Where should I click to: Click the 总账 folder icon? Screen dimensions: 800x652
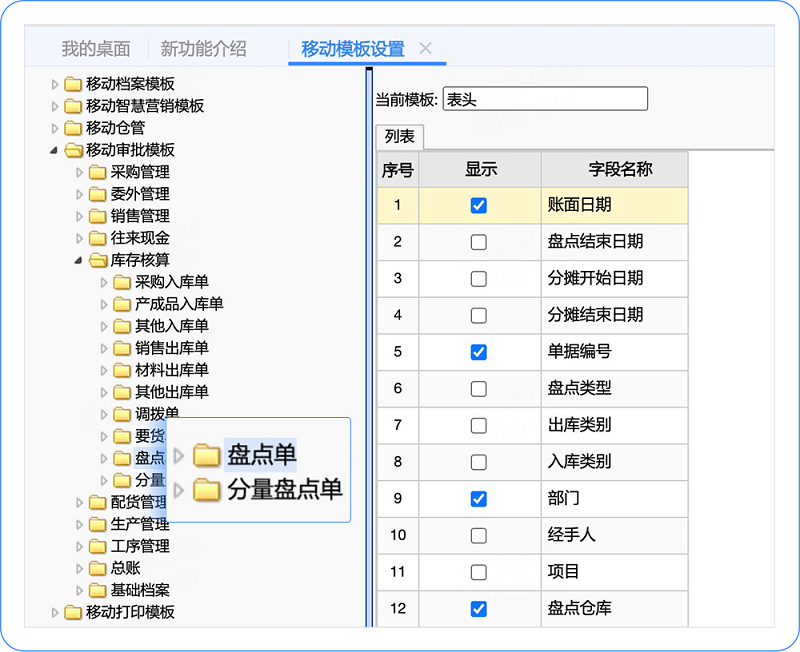[97, 568]
